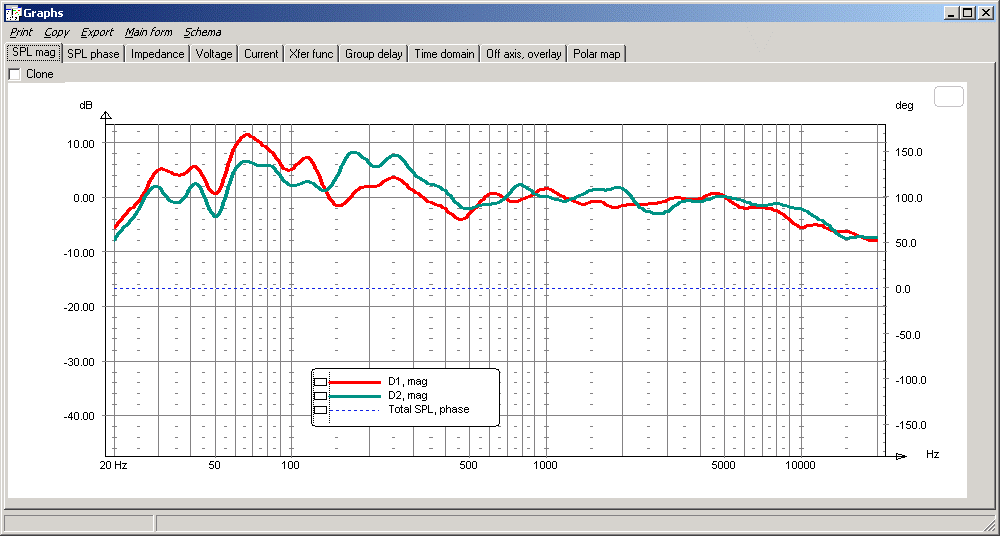Open the Print menu

click(x=21, y=32)
